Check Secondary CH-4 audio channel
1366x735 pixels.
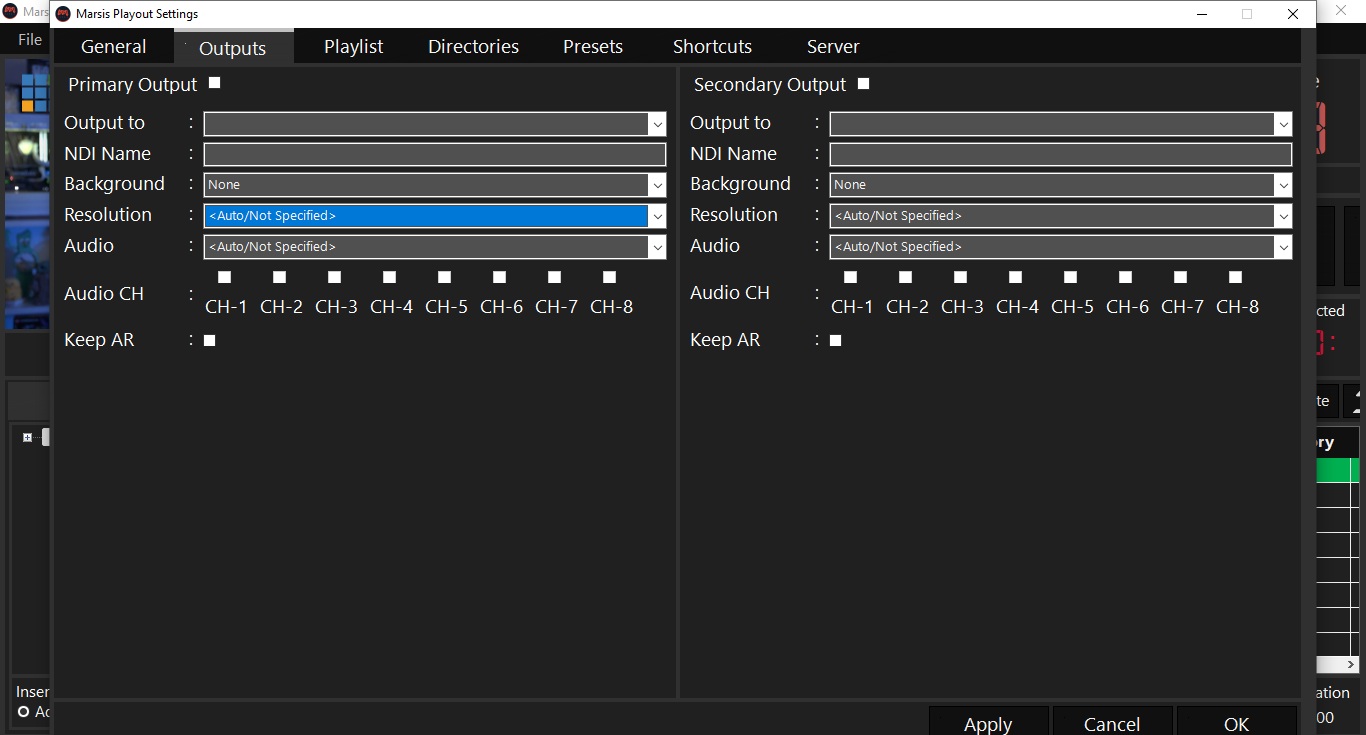pos(1015,277)
